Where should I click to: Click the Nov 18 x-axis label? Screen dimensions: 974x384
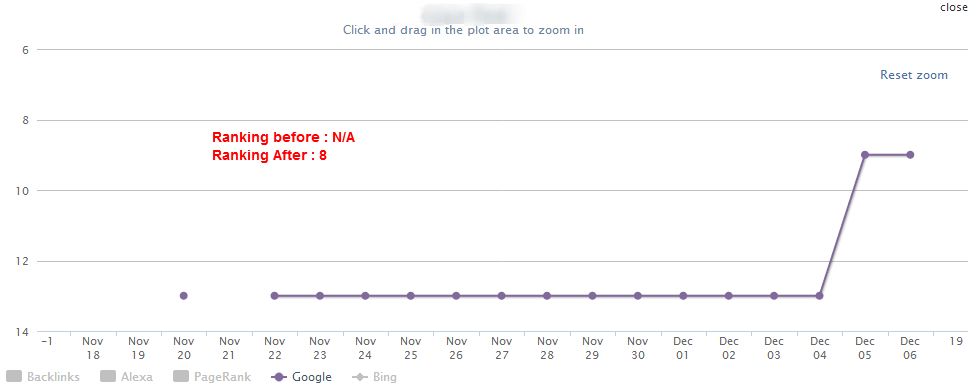click(93, 348)
